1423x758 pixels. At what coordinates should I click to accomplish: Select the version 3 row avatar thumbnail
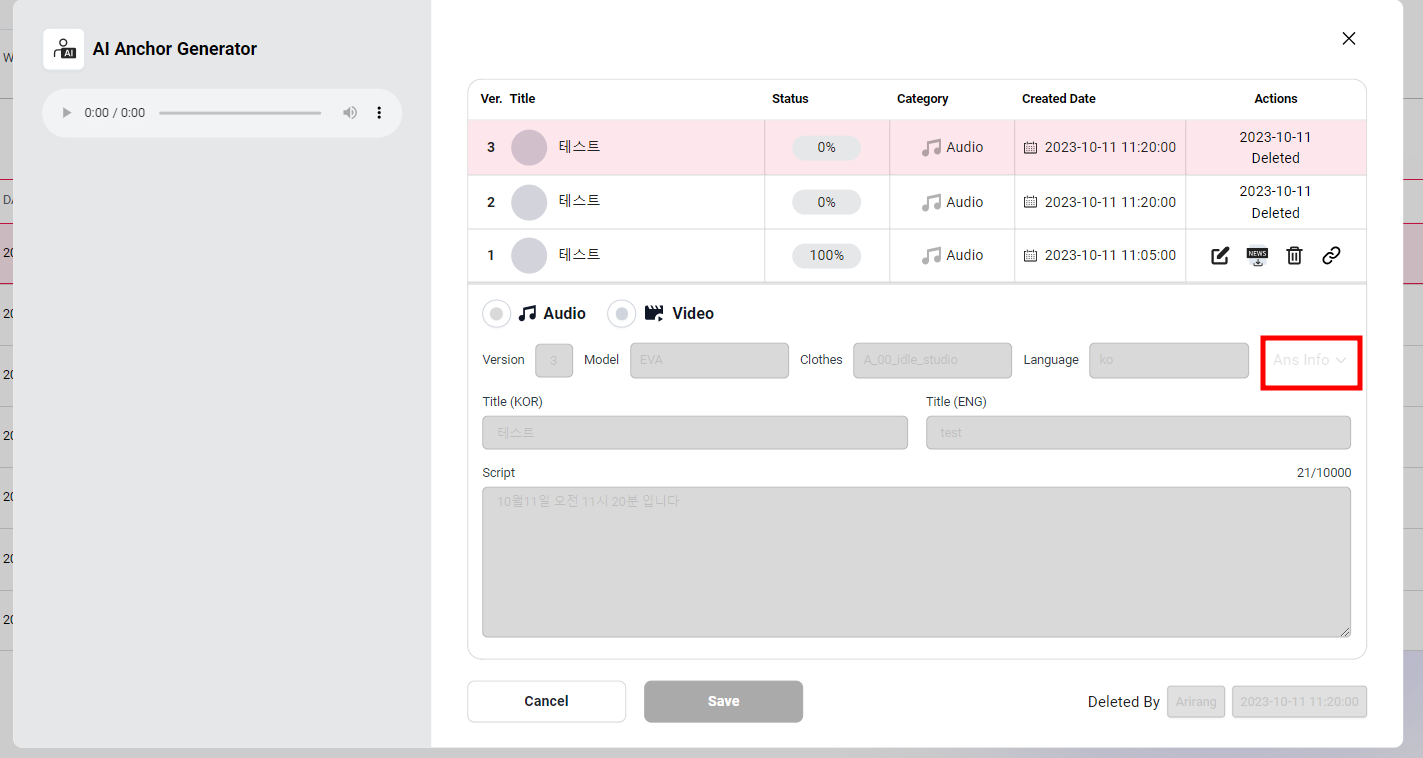[529, 148]
